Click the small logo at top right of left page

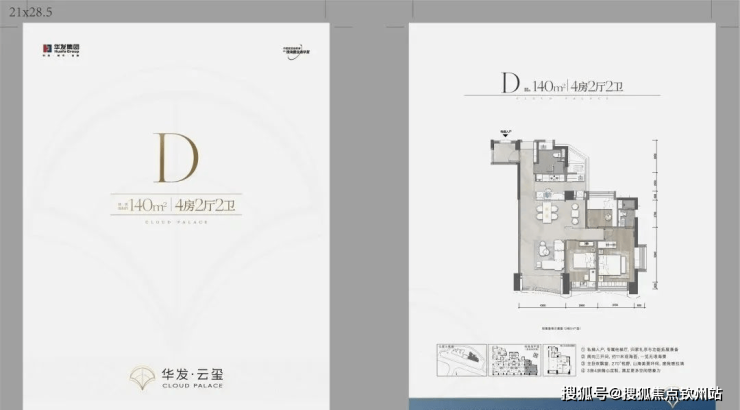click(296, 52)
